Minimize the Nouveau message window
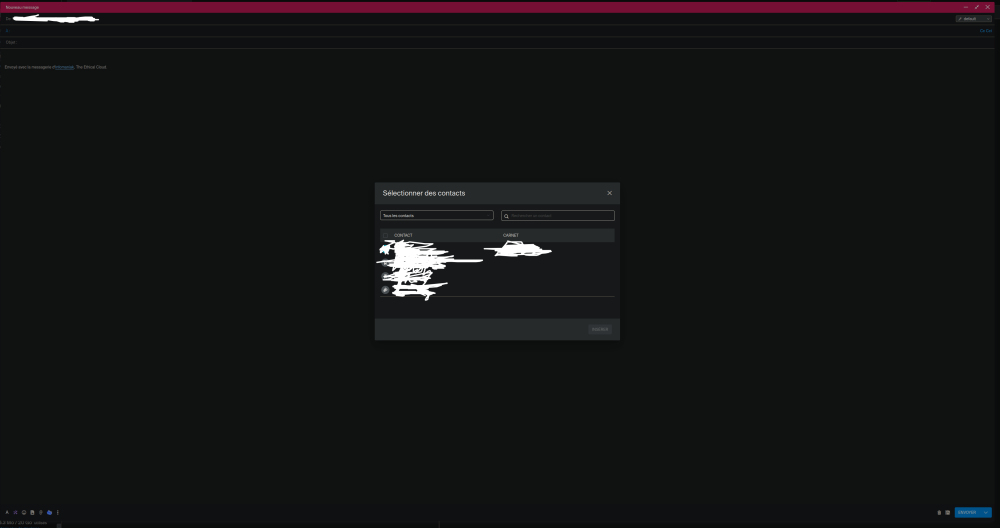 966,7
